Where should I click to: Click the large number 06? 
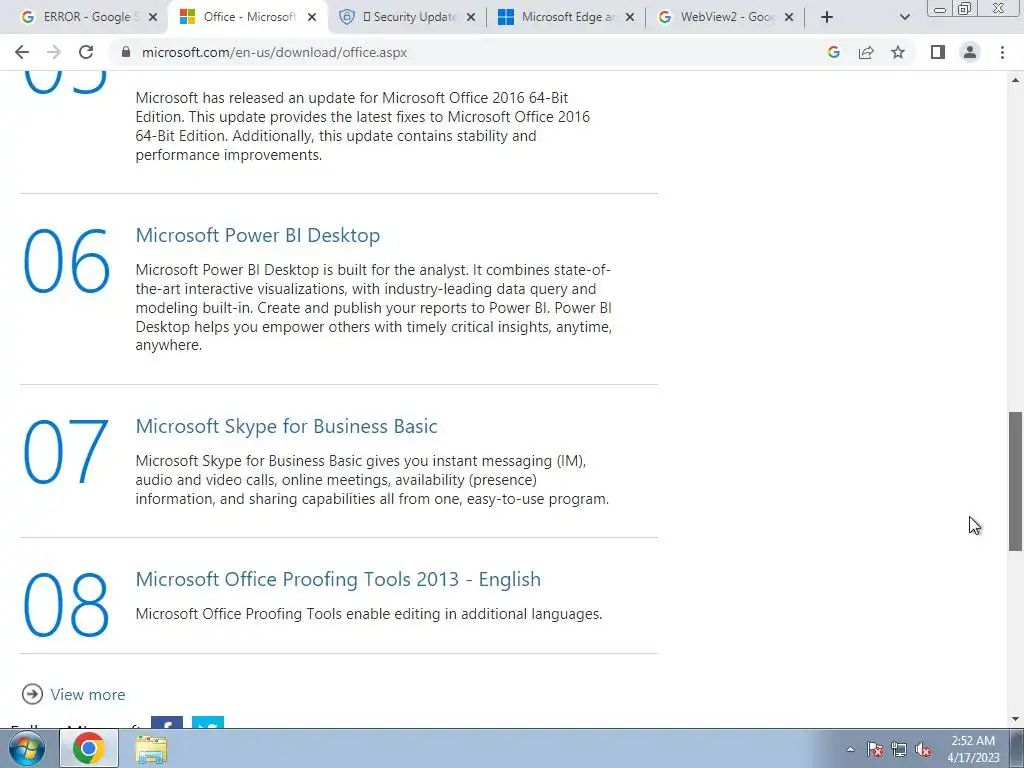66,261
